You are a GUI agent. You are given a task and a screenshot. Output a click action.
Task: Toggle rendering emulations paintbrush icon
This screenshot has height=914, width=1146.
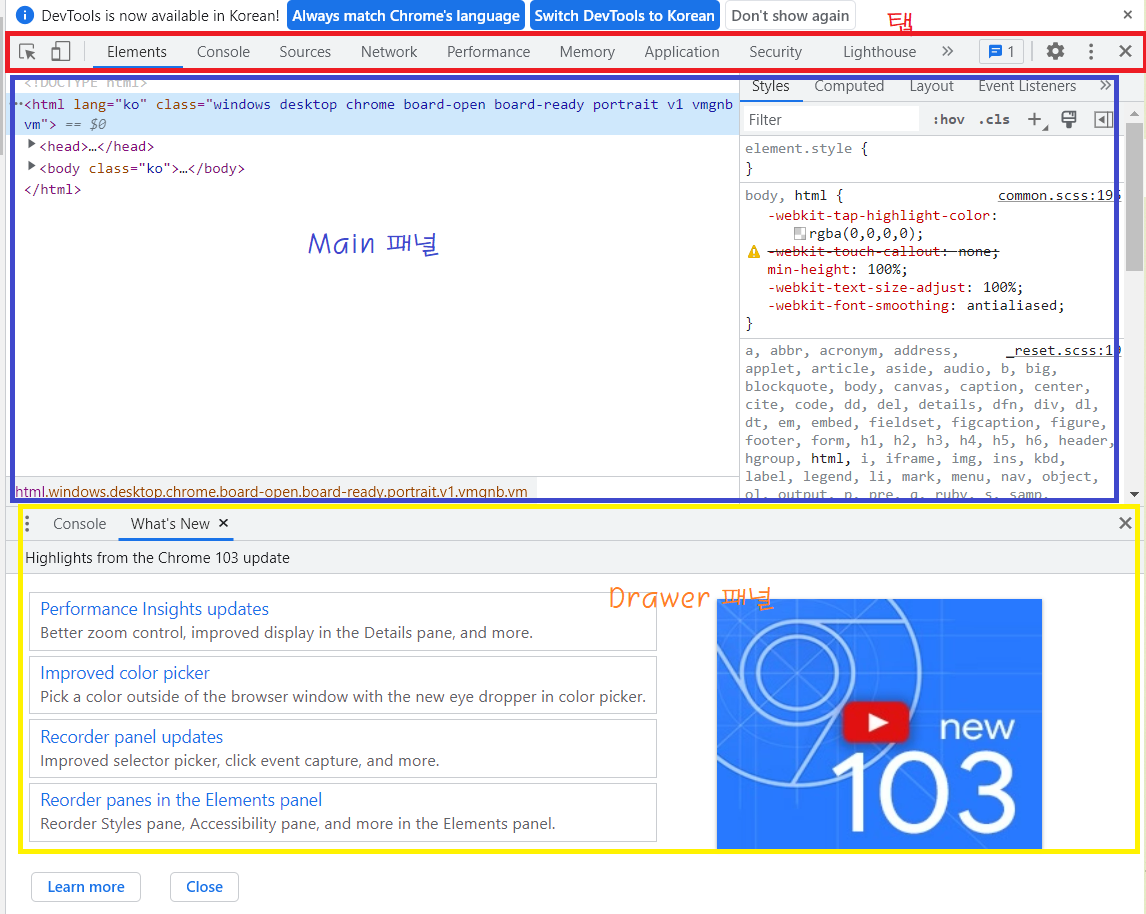[x=1069, y=119]
